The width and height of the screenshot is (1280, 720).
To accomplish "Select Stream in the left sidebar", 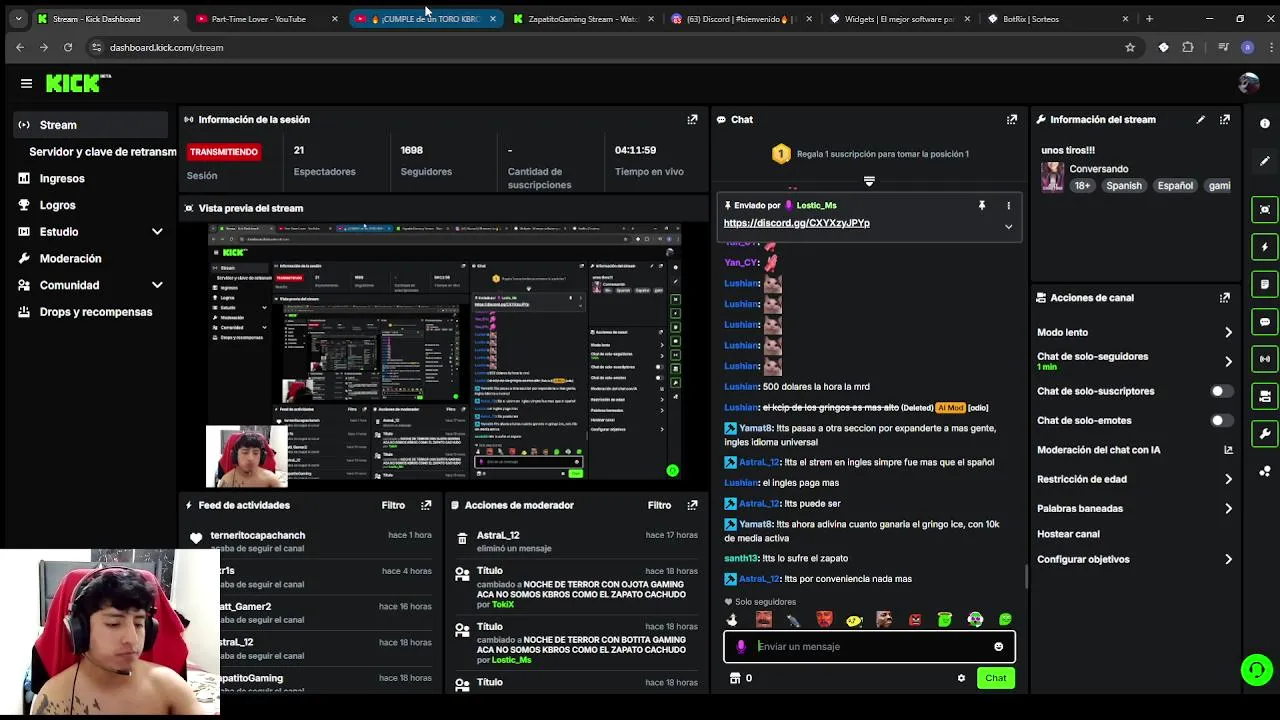I will [92, 125].
